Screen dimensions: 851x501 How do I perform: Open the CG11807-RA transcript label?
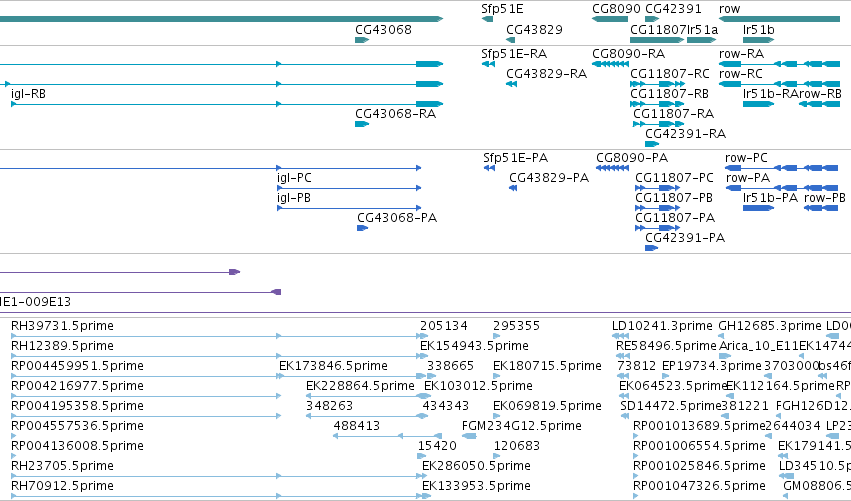(x=674, y=114)
